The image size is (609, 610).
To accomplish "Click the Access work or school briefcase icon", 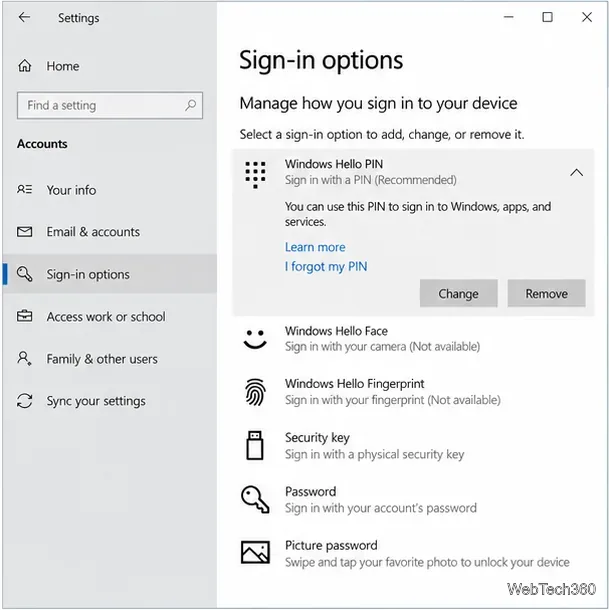I will (25, 316).
